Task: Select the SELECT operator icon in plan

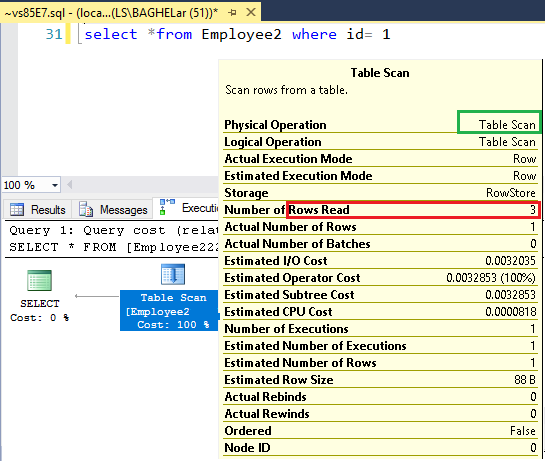Action: (40, 280)
